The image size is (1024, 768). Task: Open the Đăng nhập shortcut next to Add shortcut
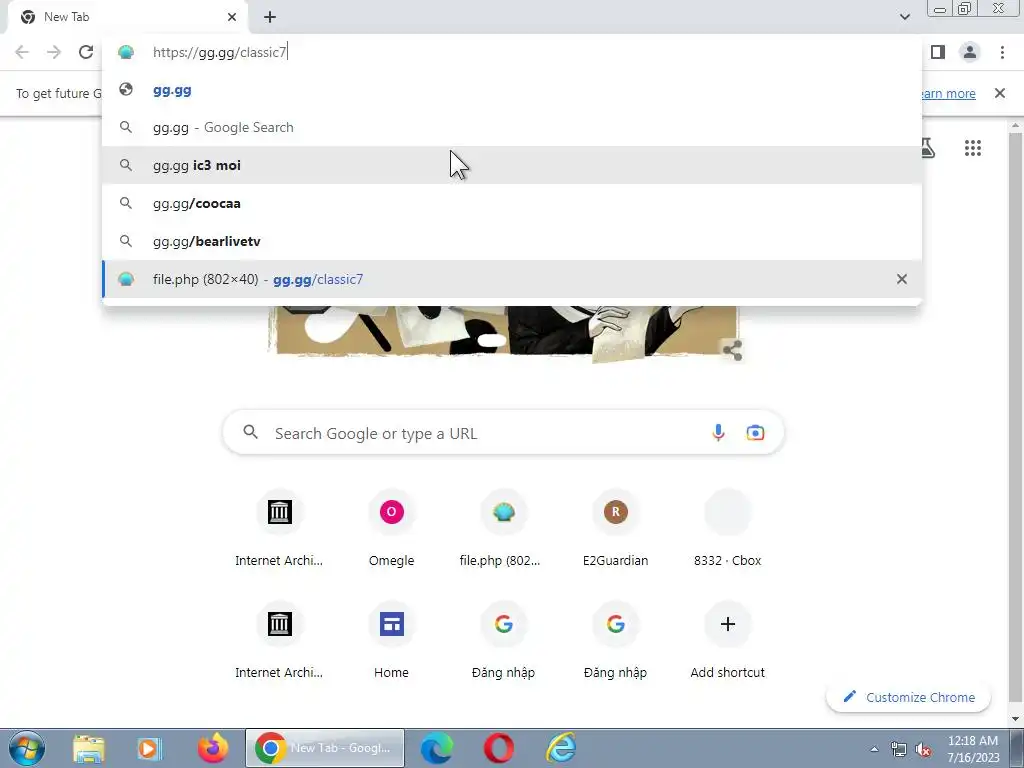pyautogui.click(x=615, y=641)
